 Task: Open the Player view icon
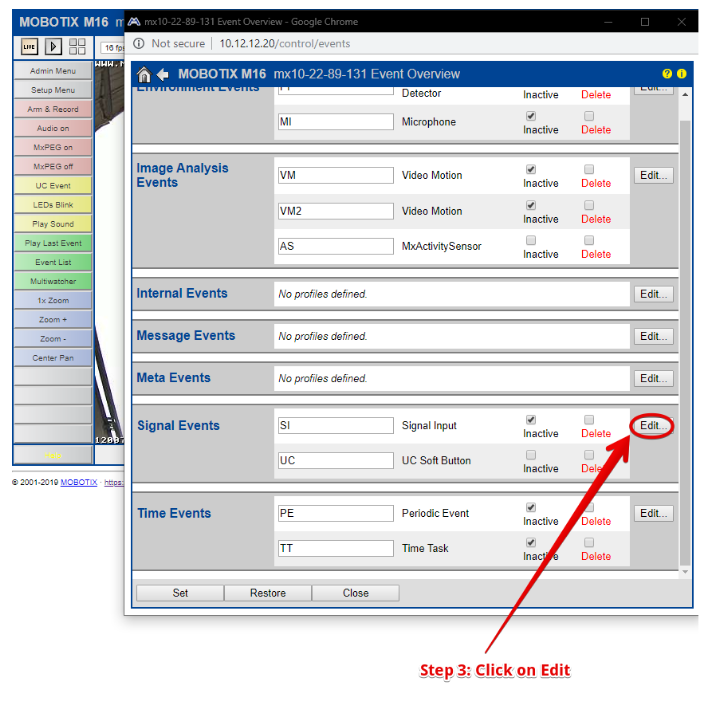pyautogui.click(x=53, y=47)
